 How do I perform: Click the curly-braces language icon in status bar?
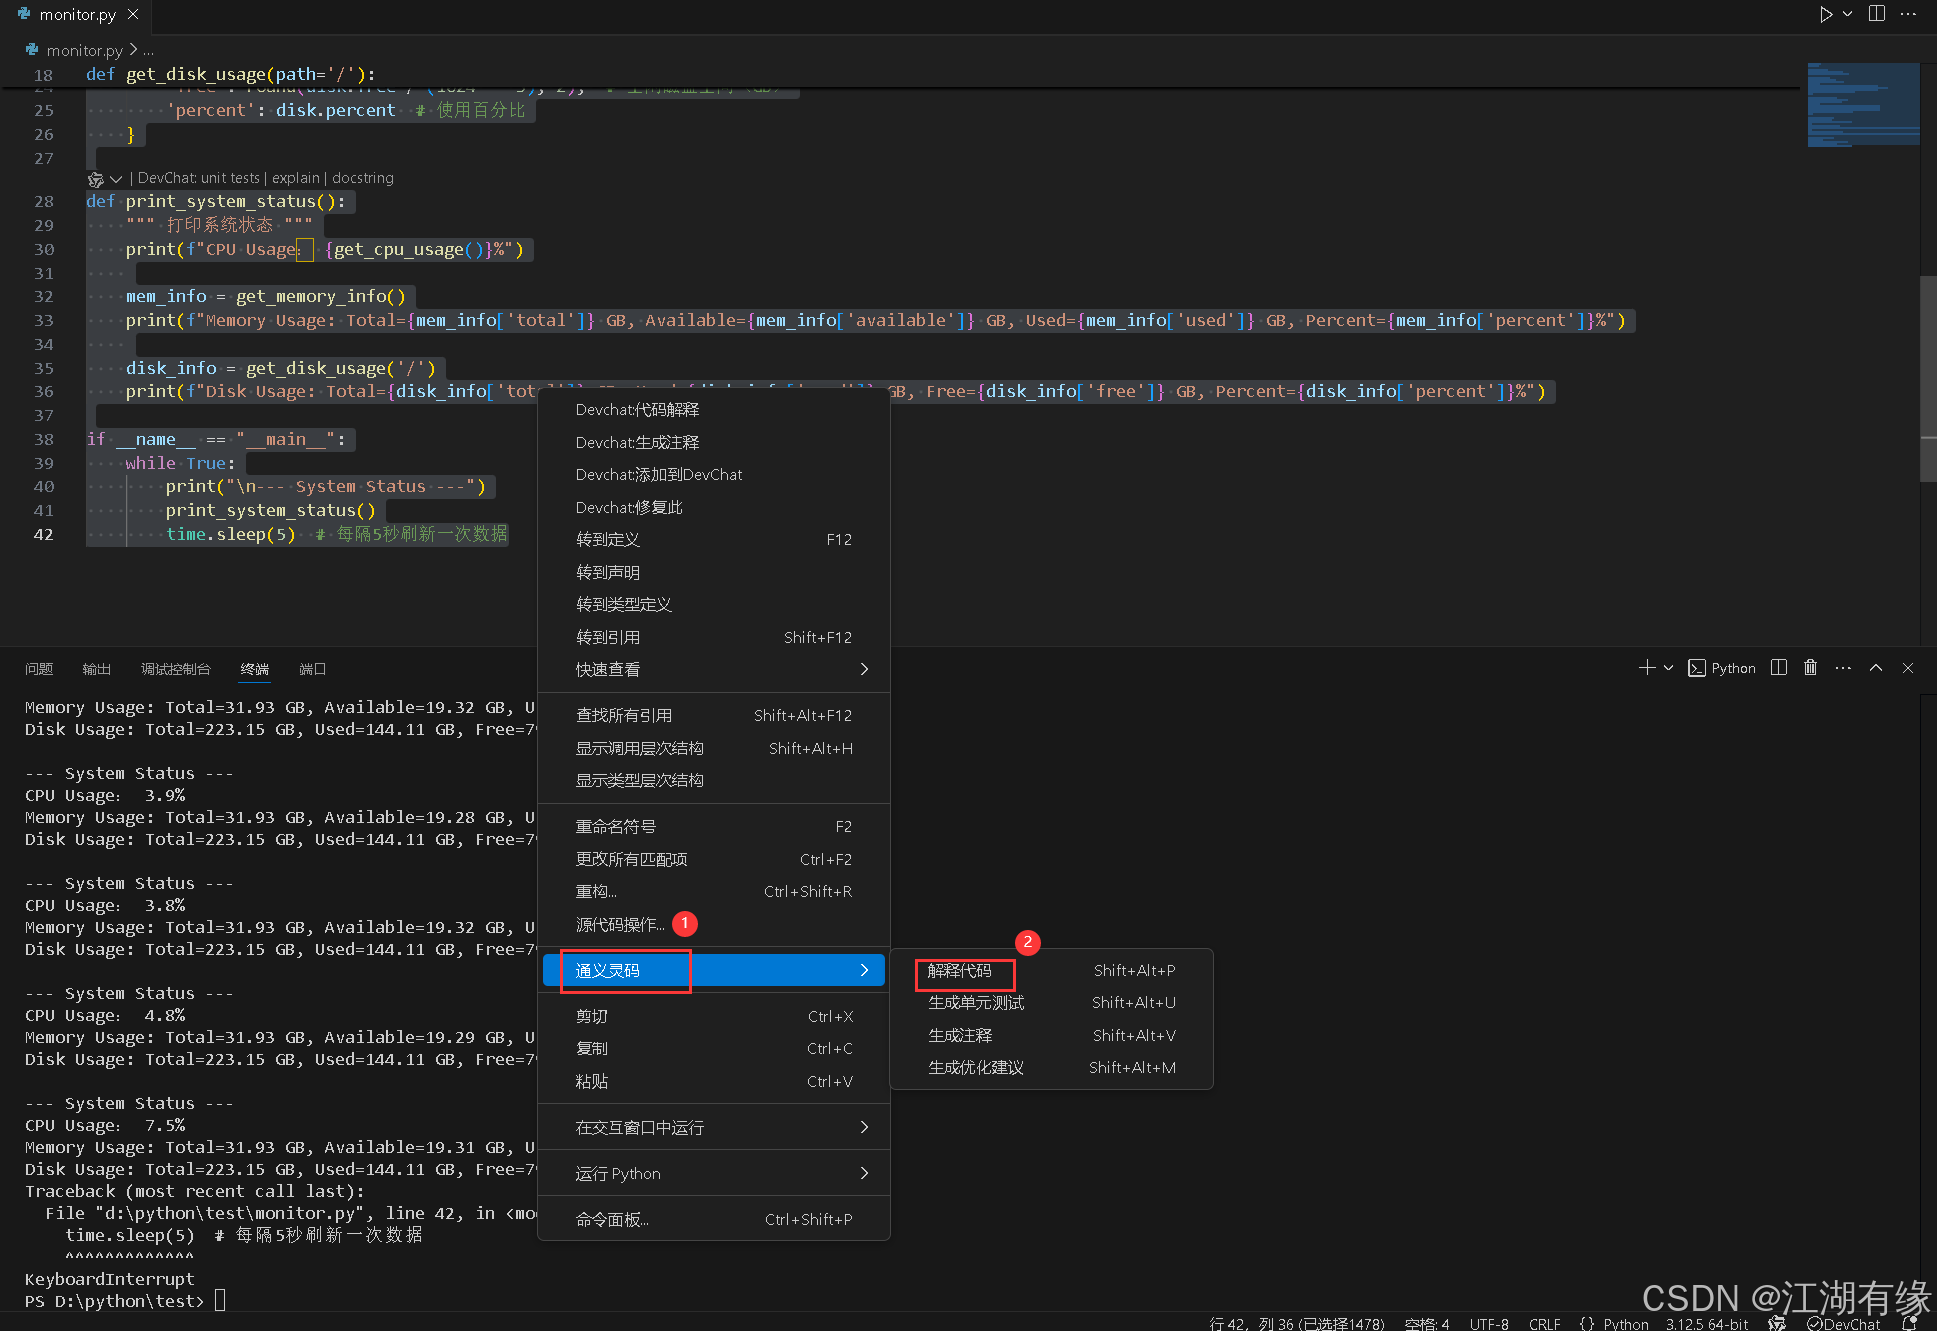(1587, 1323)
